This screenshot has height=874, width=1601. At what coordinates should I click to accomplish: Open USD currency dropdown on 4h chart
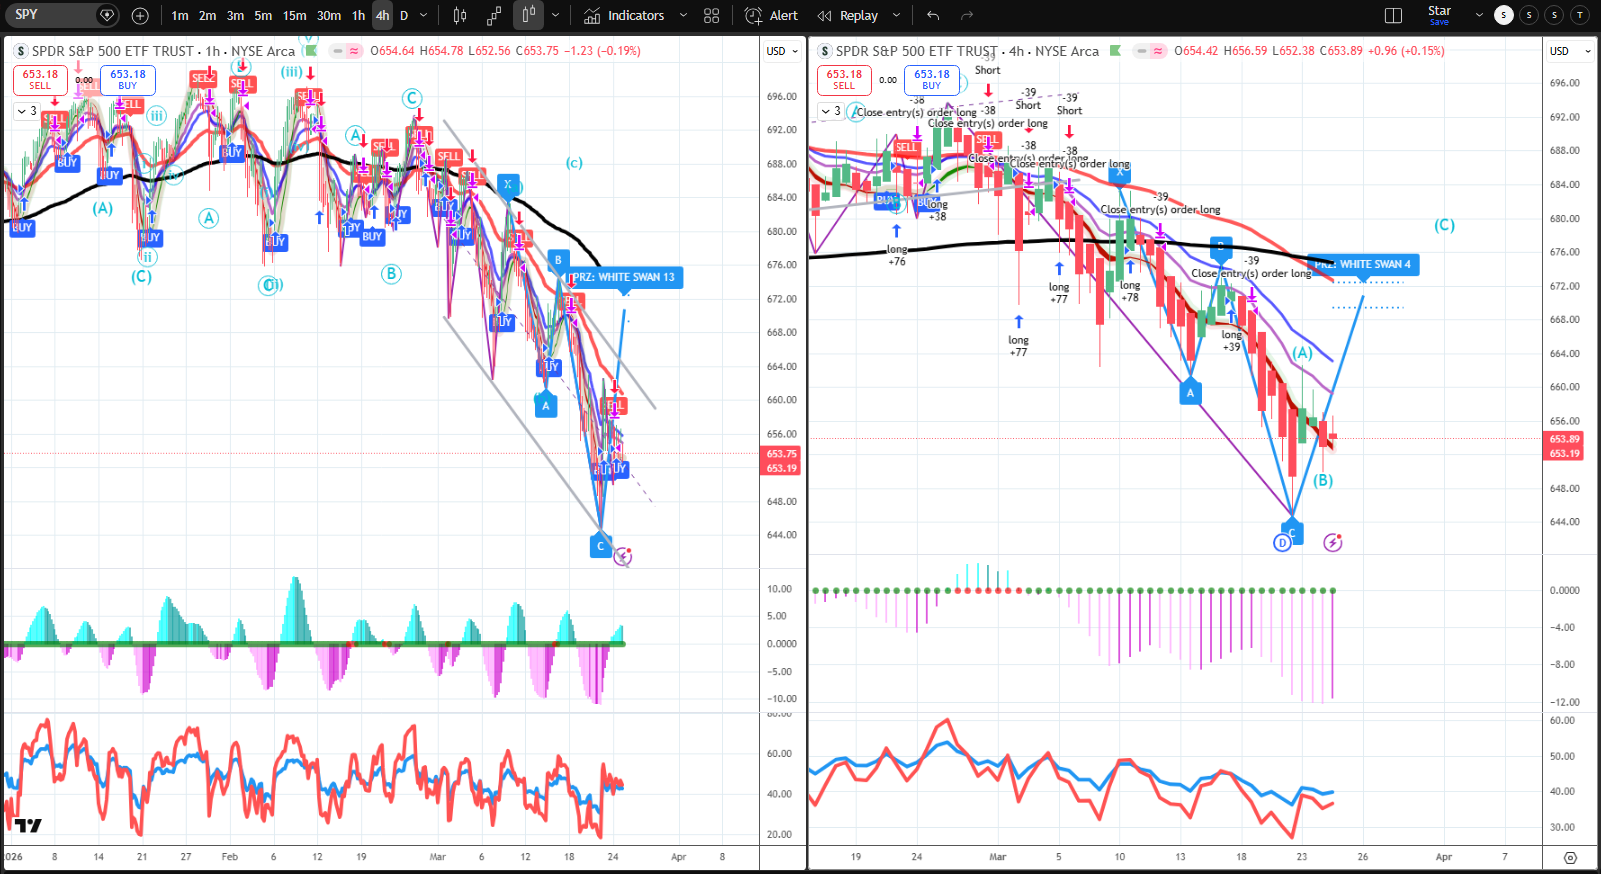point(1571,51)
